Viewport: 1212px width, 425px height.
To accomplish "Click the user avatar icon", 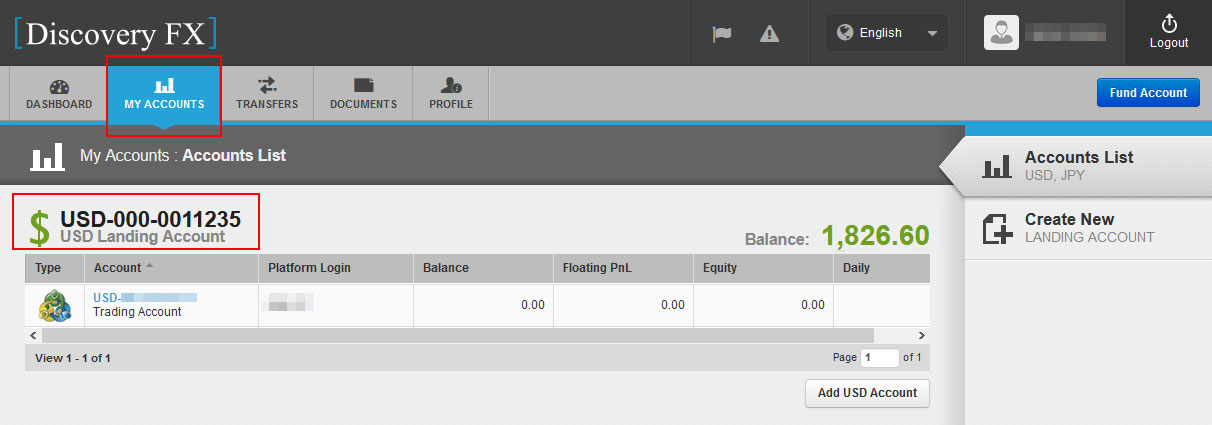I will (x=1000, y=33).
